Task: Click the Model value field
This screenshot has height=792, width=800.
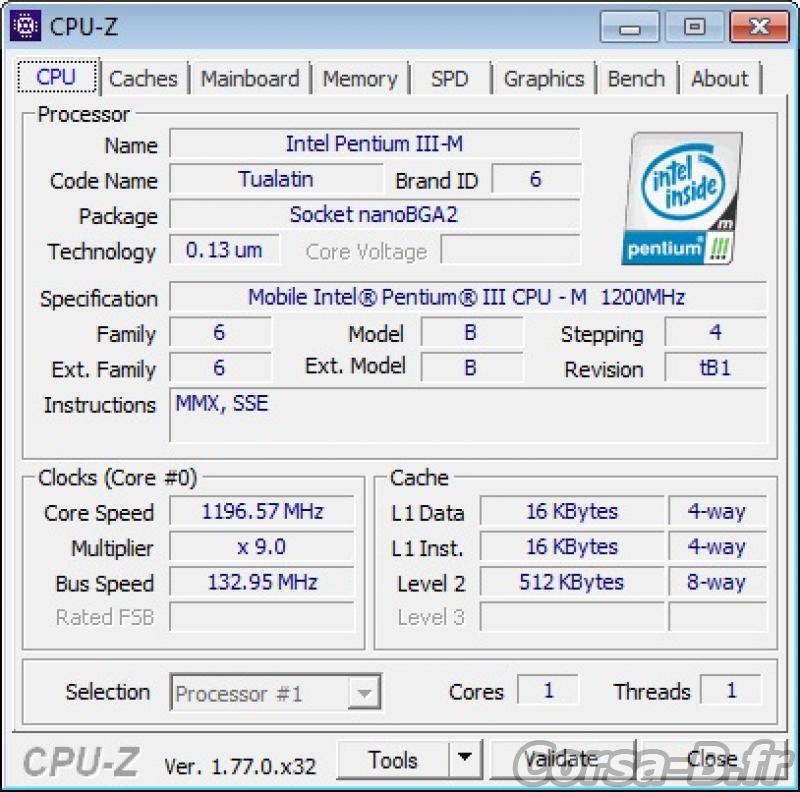Action: (x=471, y=332)
